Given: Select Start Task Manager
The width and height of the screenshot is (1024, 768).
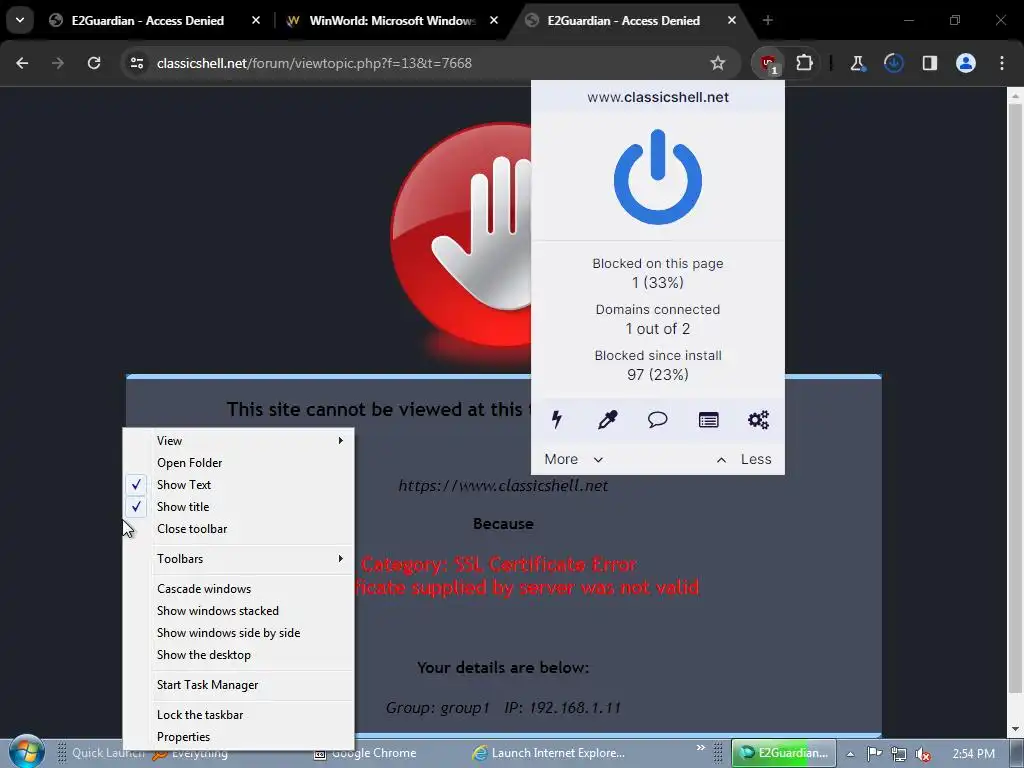Looking at the screenshot, I should click(x=238, y=685).
